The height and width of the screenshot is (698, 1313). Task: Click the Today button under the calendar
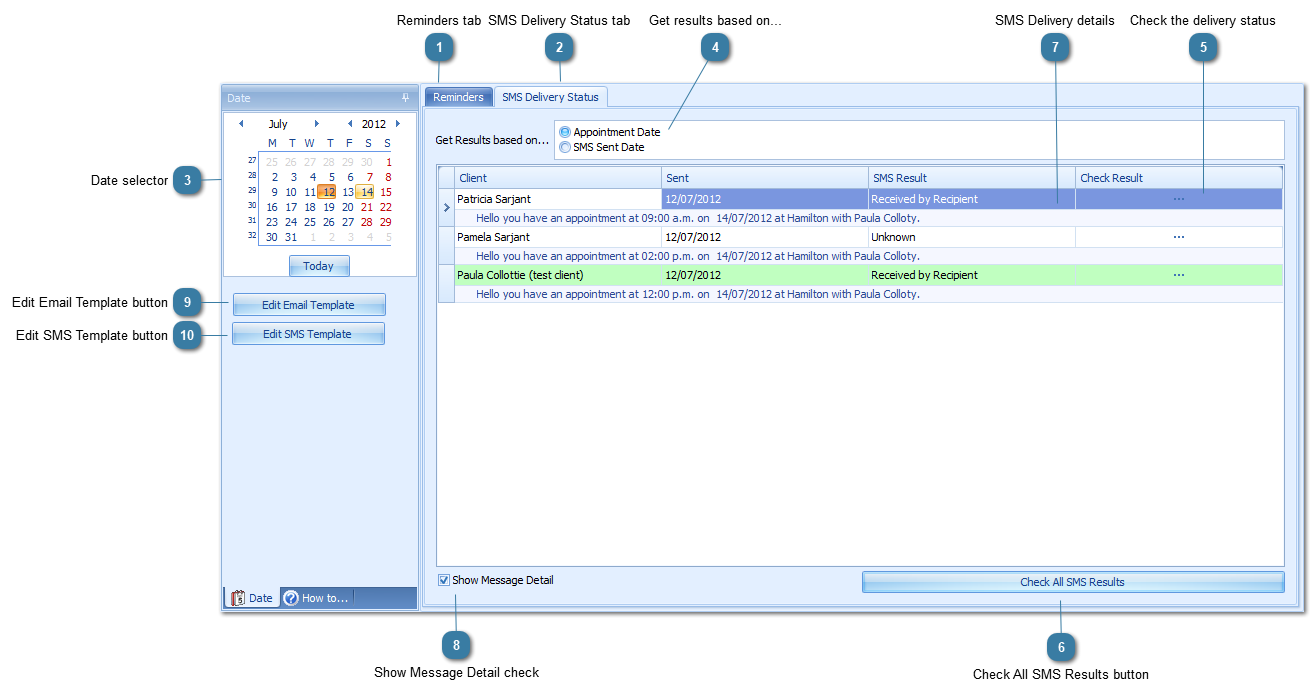(x=319, y=266)
